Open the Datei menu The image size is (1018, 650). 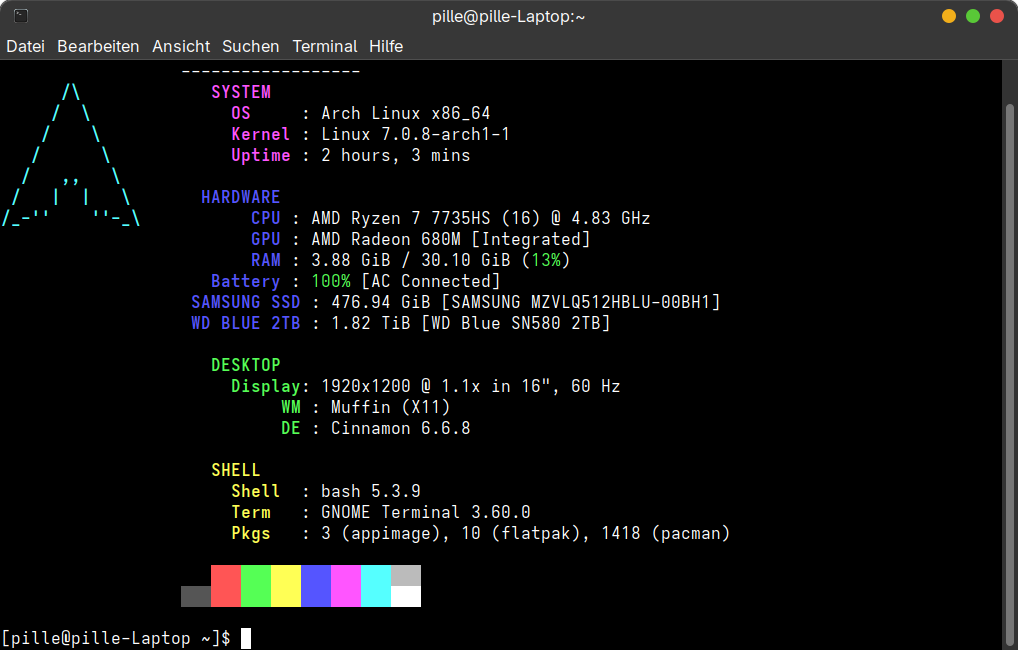click(x=25, y=46)
